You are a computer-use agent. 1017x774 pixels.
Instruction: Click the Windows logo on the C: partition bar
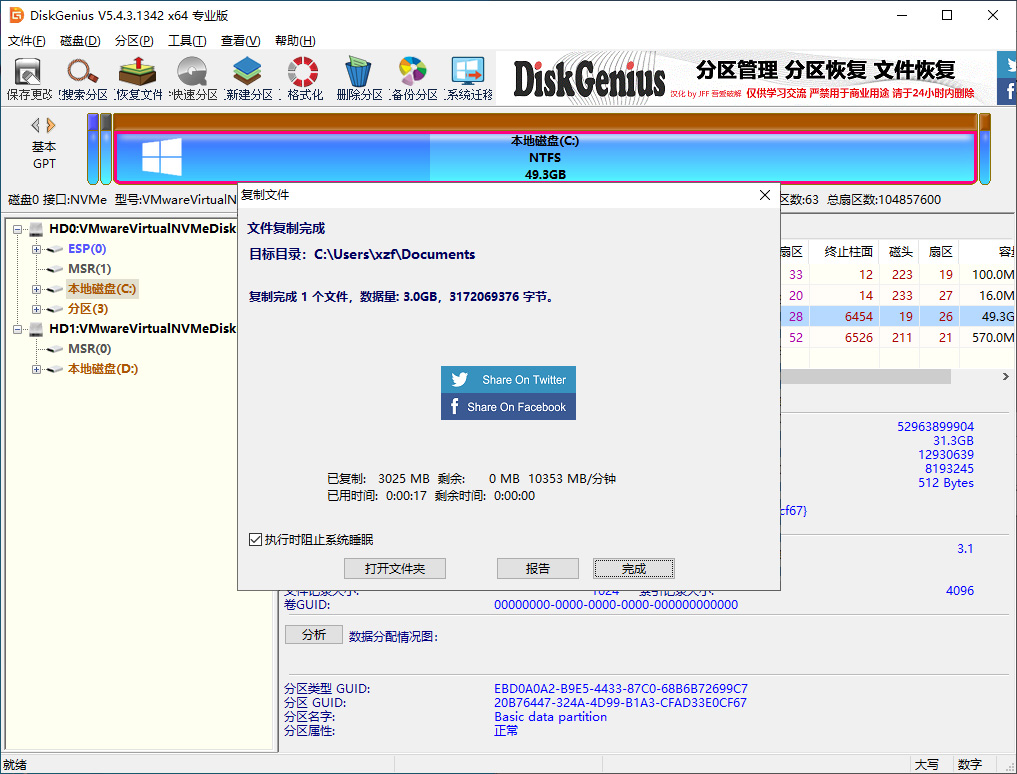point(162,156)
